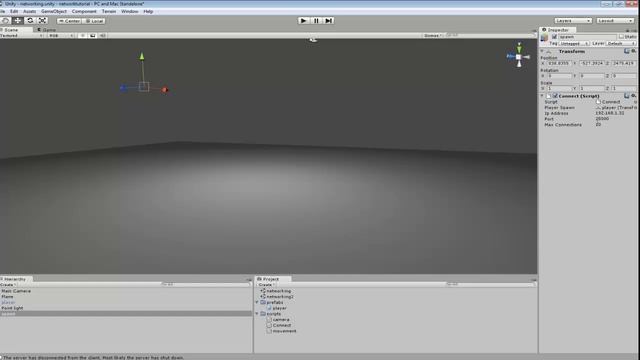Click the Position Y input field
The width and height of the screenshot is (640, 360).
click(x=592, y=63)
